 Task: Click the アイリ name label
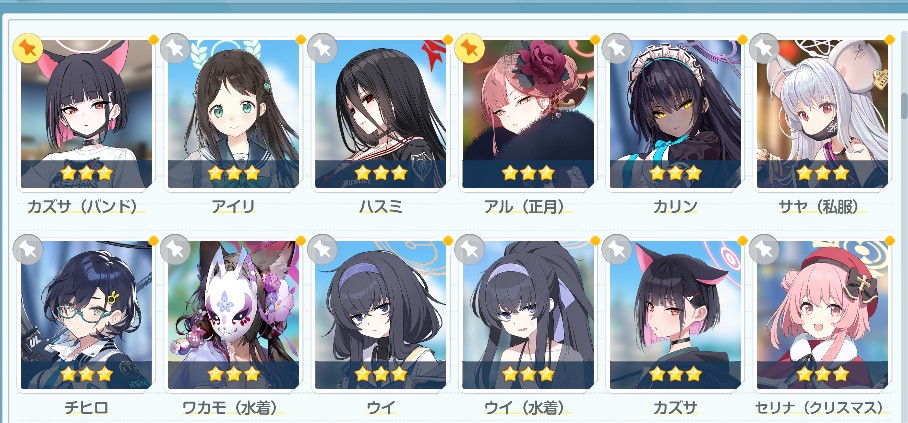[233, 206]
